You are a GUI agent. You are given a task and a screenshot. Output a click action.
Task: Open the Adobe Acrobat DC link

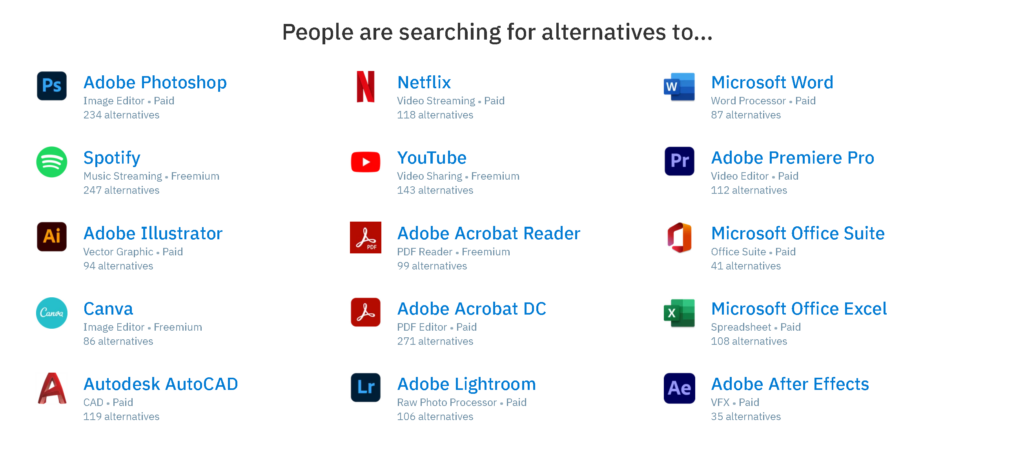pos(472,309)
